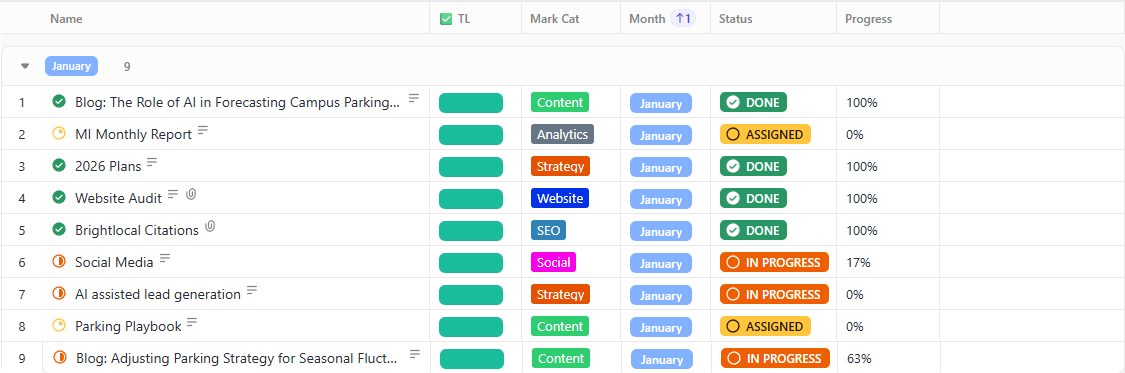The height and width of the screenshot is (373, 1125).
Task: Toggle TL cell for Website Audit
Action: (x=471, y=199)
